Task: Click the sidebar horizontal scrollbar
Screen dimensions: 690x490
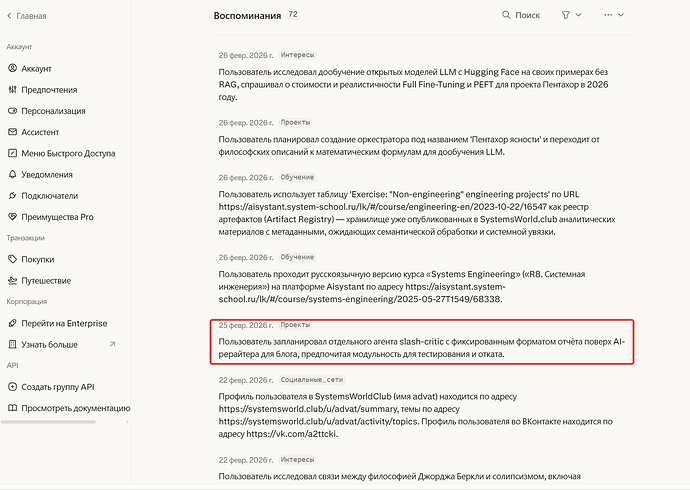Action: (48, 422)
